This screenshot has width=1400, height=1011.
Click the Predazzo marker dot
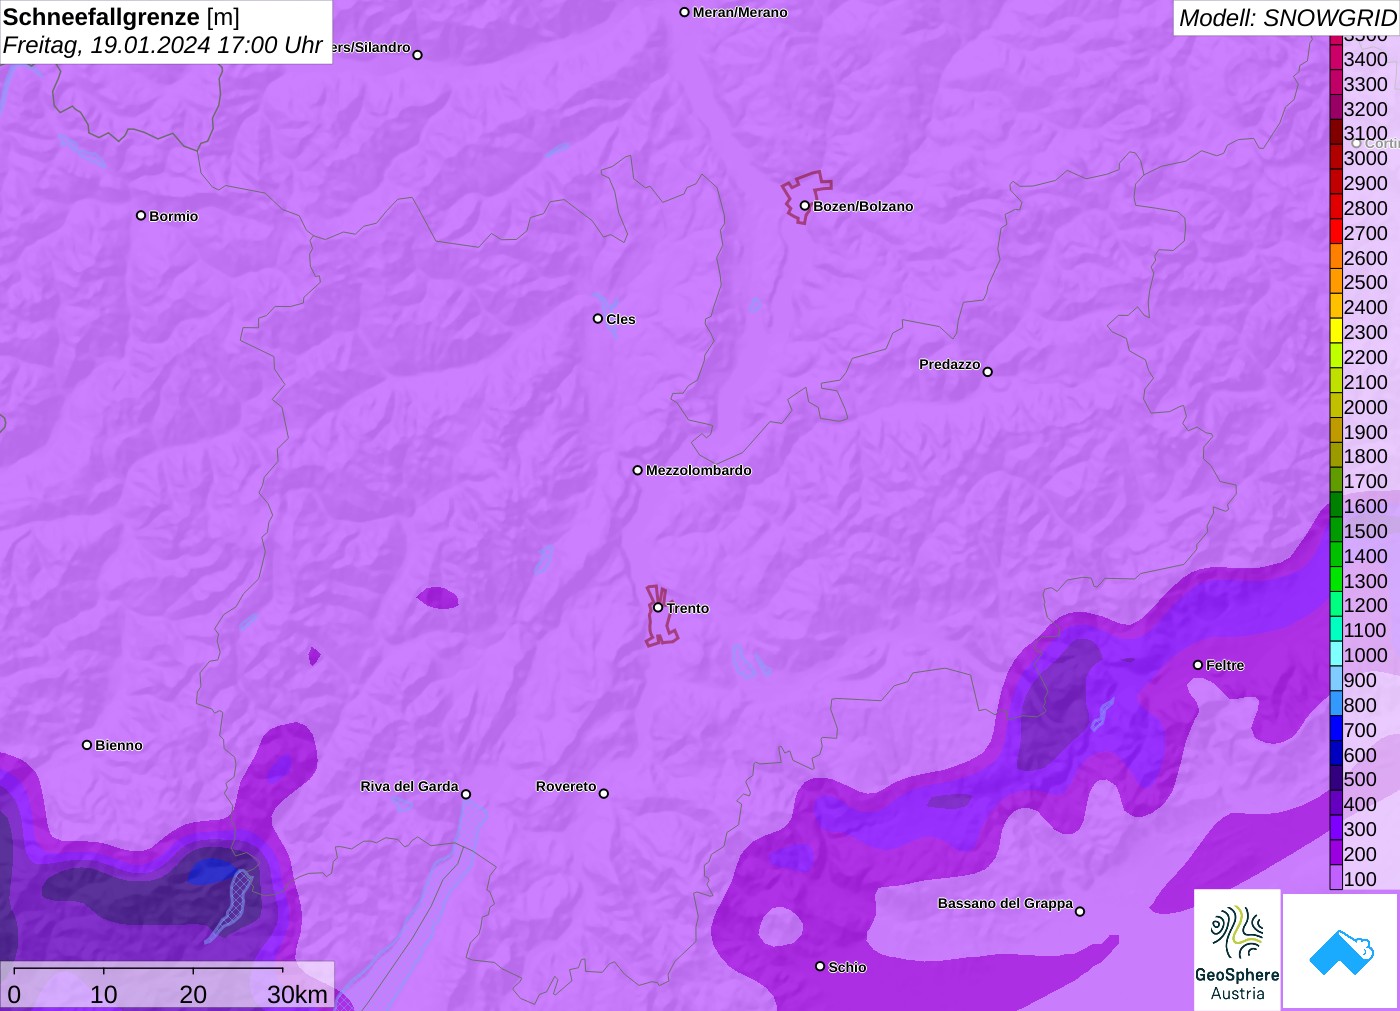click(x=988, y=372)
